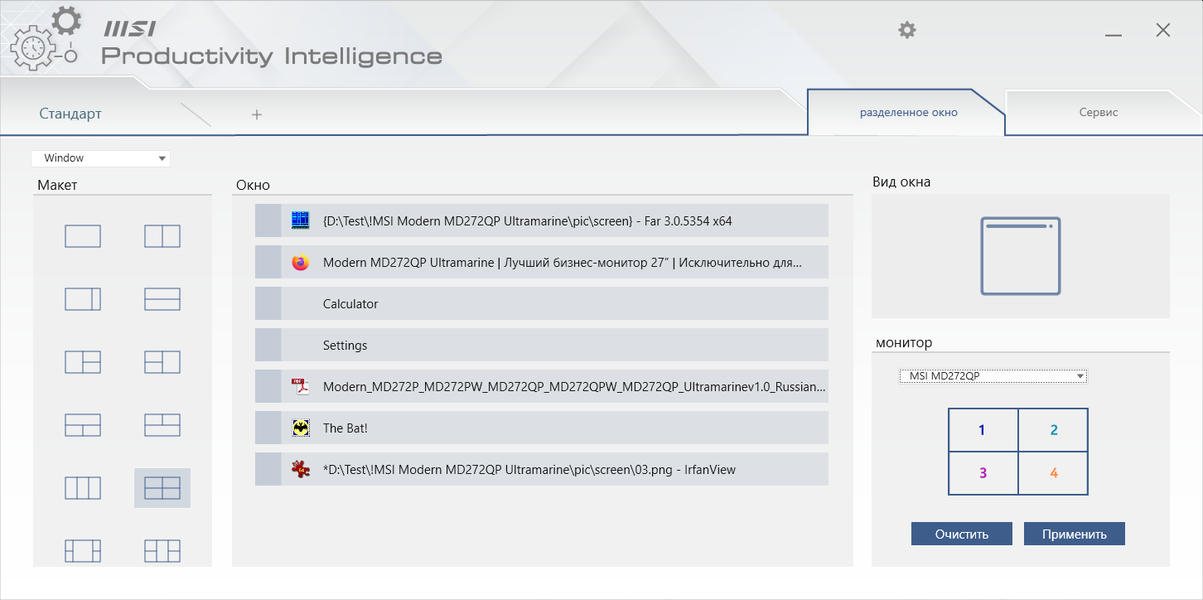Tick the selection box beside Calculator

click(x=268, y=304)
